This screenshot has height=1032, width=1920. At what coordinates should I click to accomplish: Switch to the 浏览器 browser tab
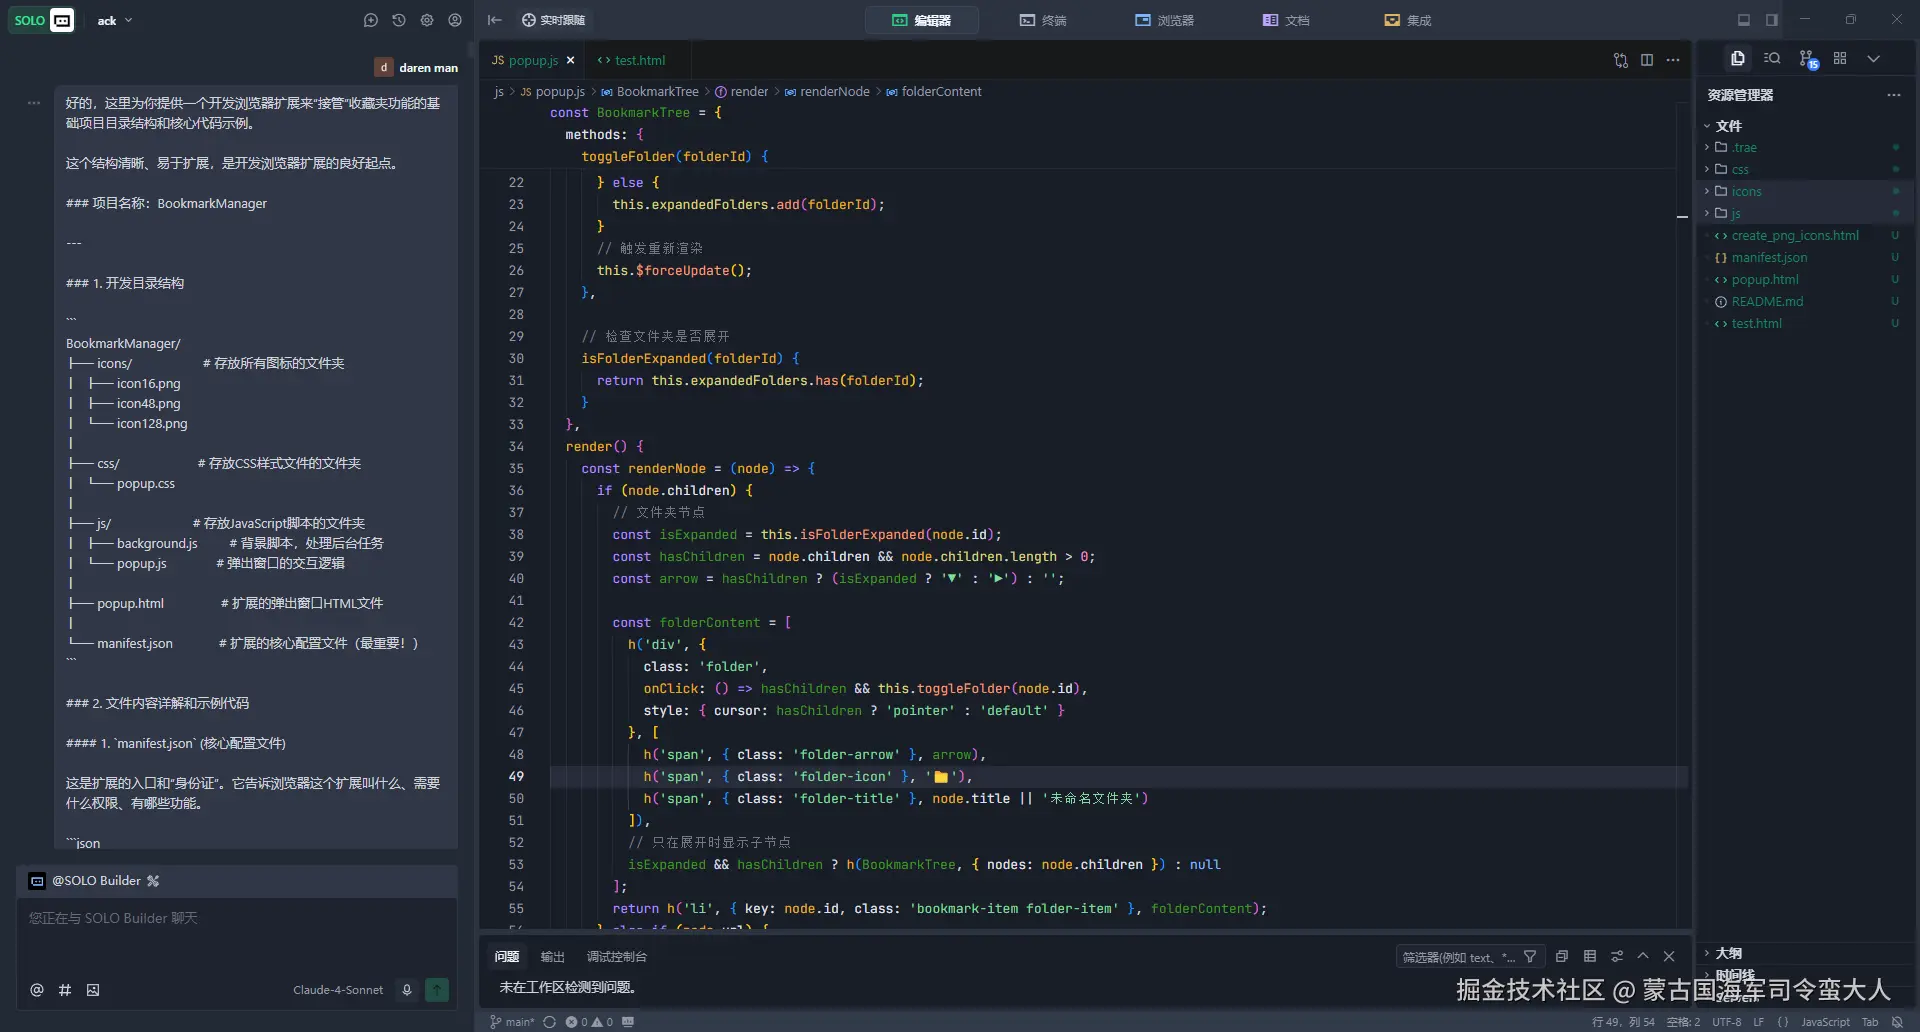[1164, 20]
